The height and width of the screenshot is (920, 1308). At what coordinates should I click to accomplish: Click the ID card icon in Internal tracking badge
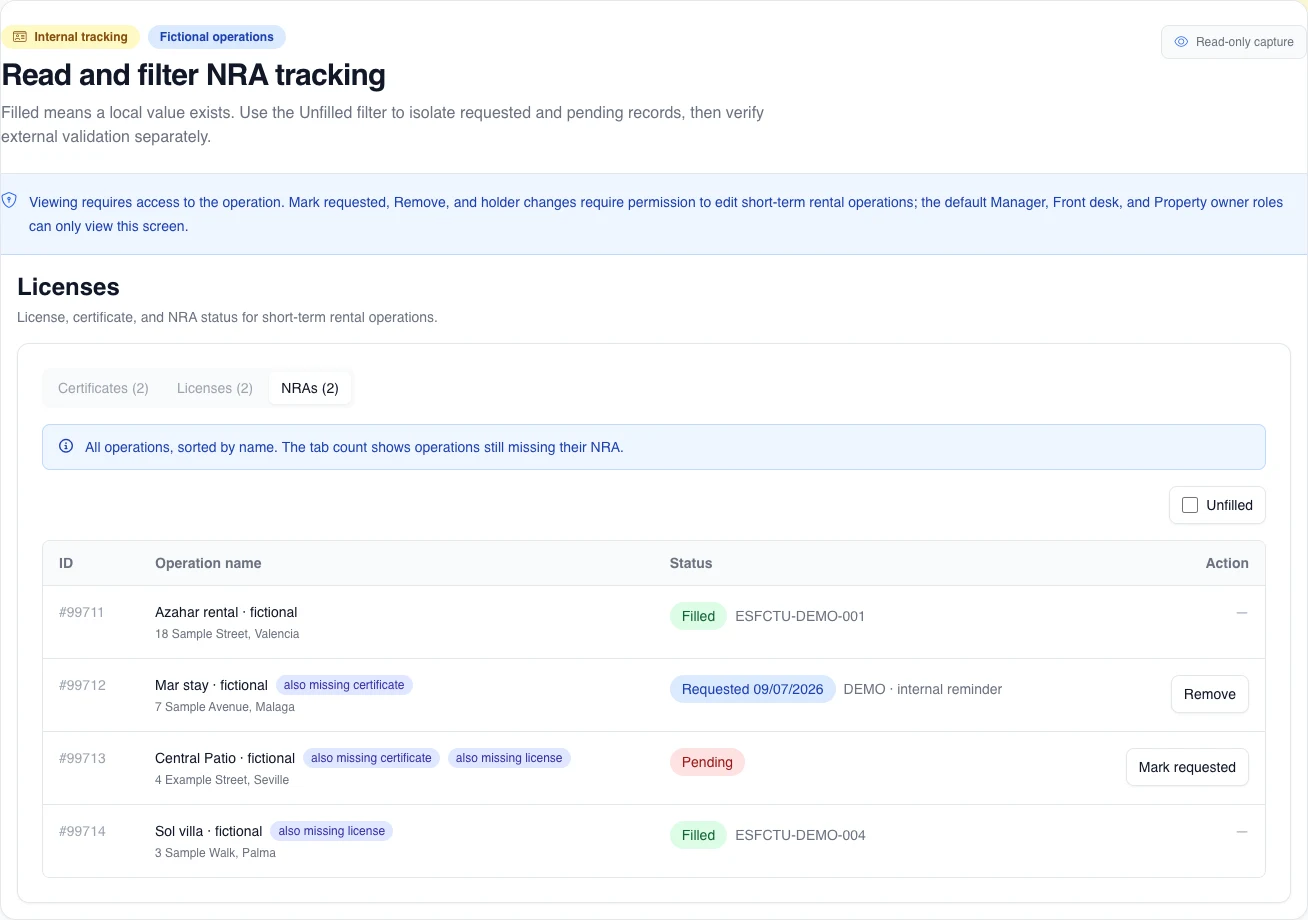coord(20,37)
